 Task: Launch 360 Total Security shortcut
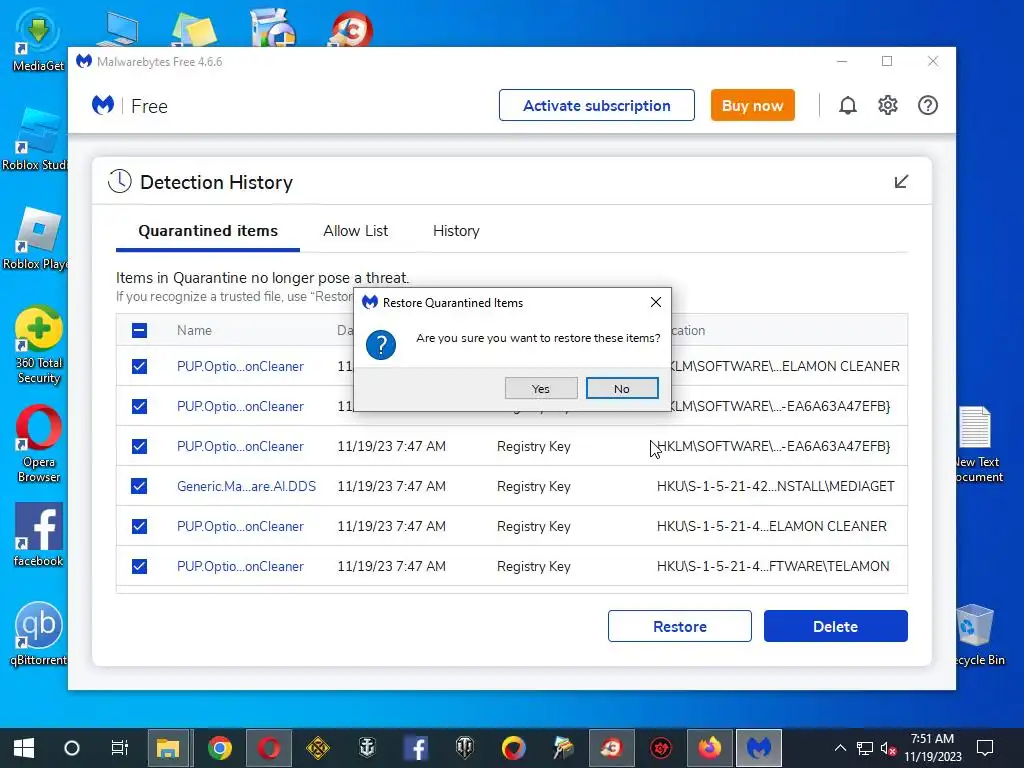point(39,345)
